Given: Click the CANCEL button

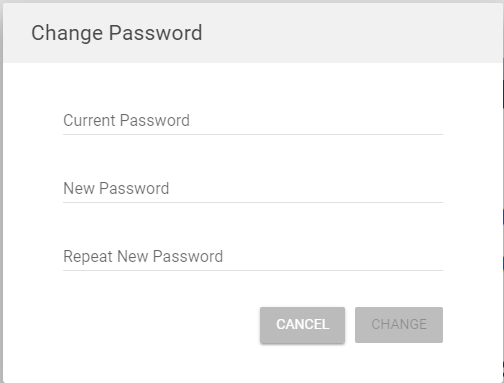Looking at the screenshot, I should tap(302, 325).
